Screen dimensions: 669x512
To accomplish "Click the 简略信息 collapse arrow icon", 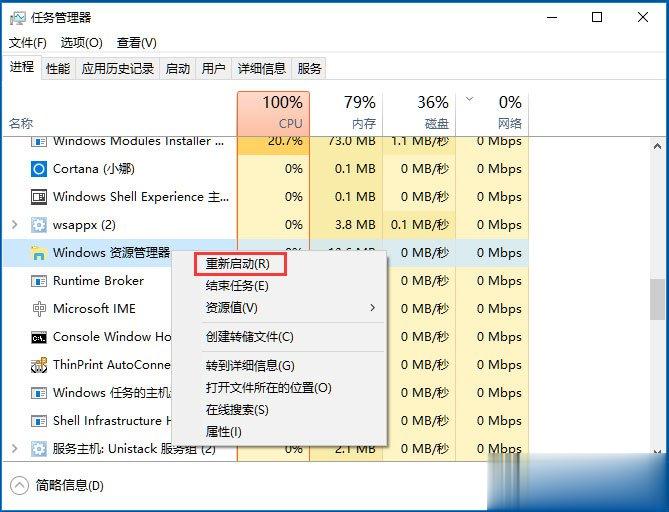I will (x=19, y=486).
